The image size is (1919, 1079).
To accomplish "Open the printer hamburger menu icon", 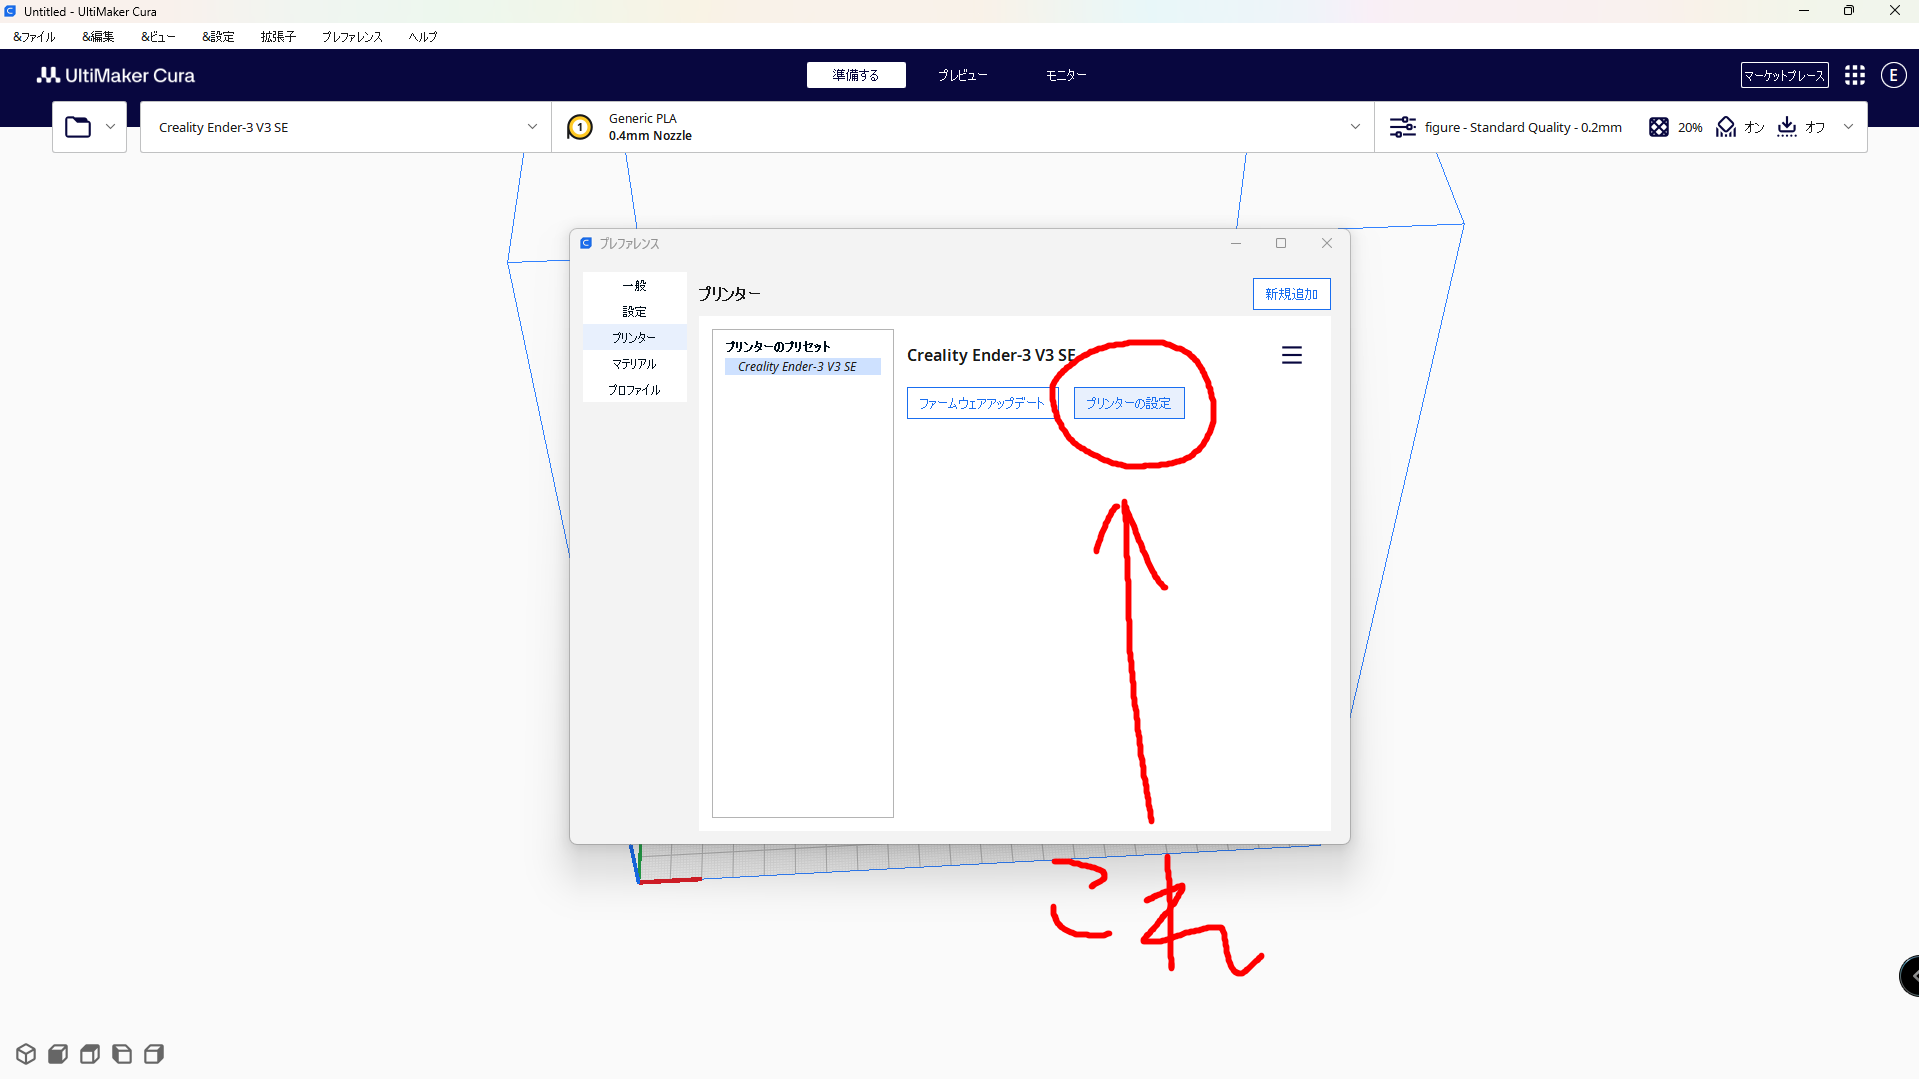I will (x=1292, y=355).
